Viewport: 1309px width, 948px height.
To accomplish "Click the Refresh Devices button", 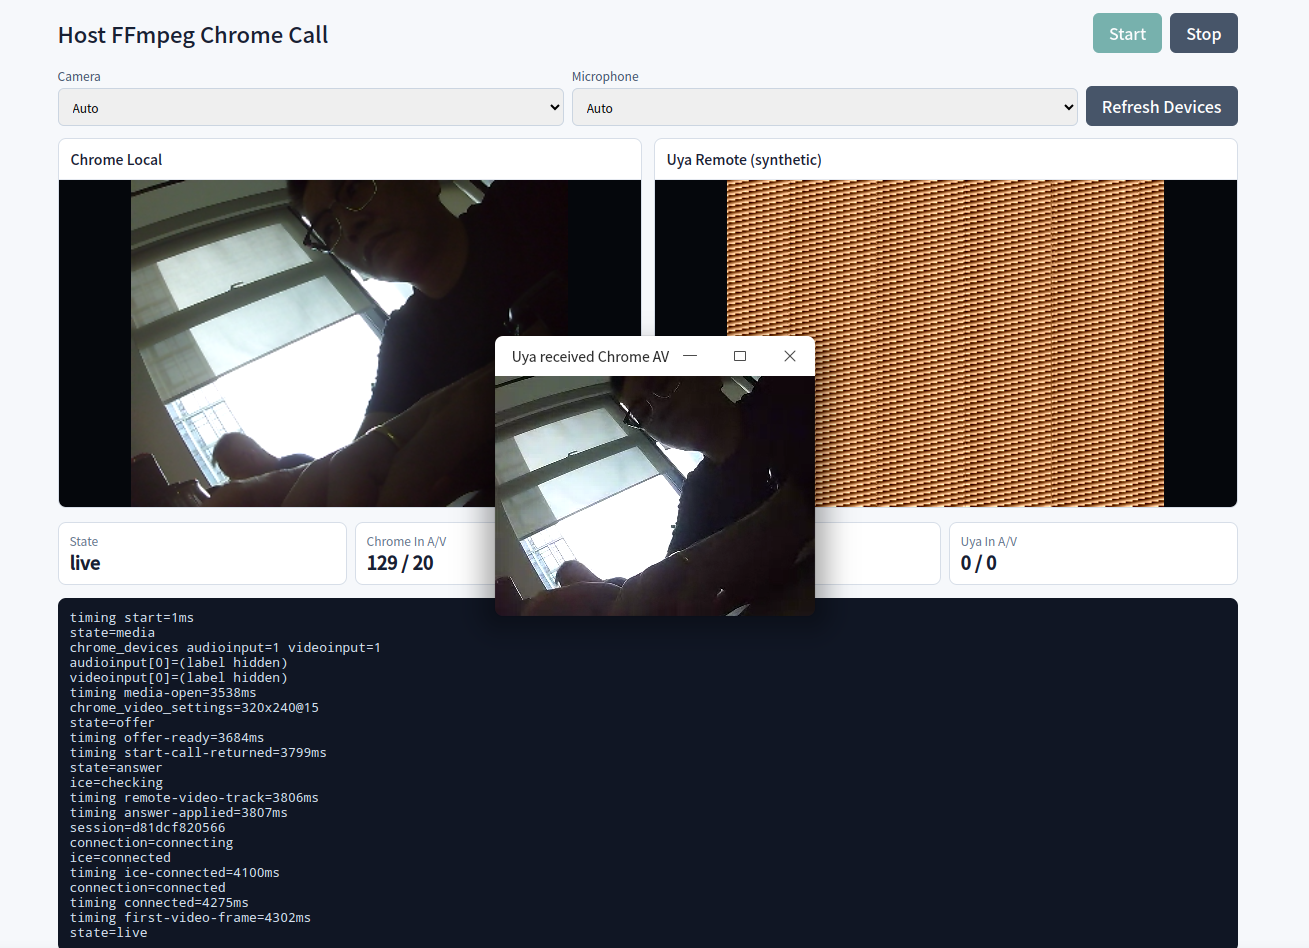I will (1162, 106).
